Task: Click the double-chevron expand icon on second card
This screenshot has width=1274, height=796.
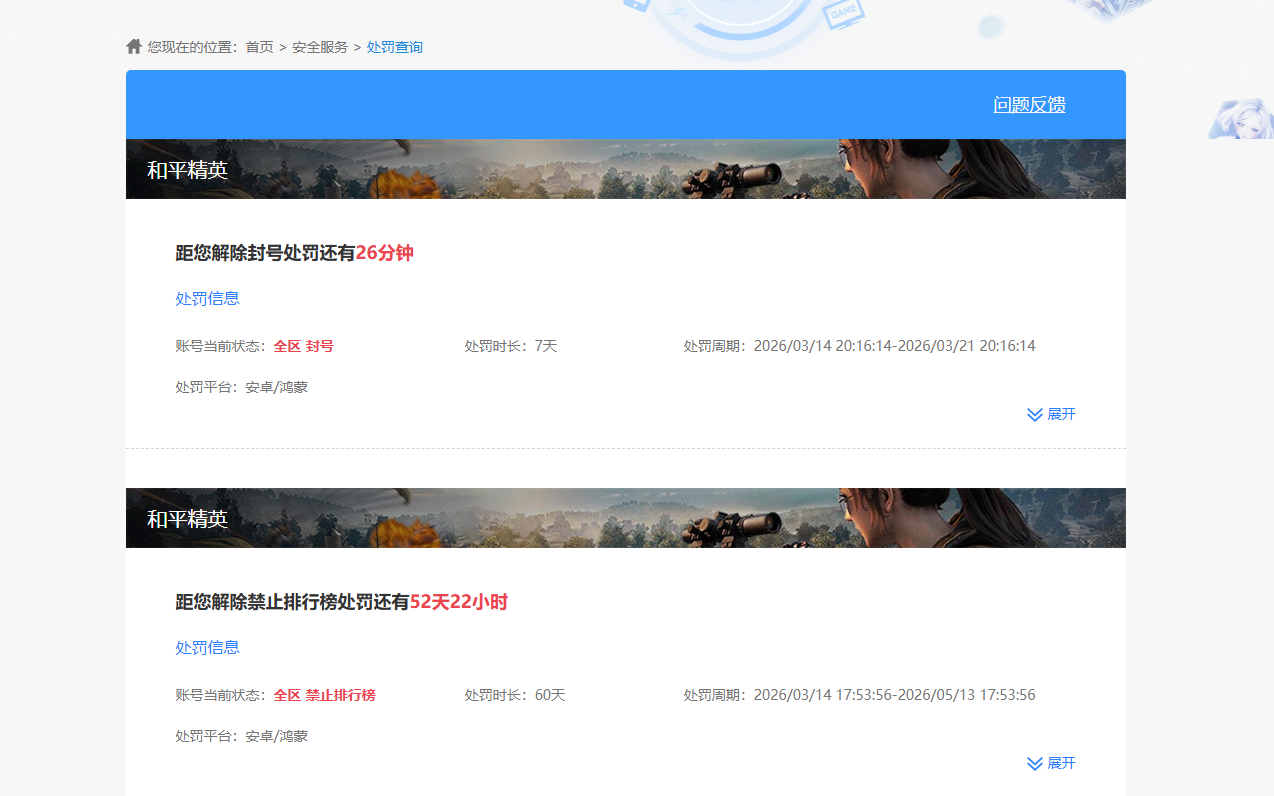Action: pyautogui.click(x=1033, y=763)
